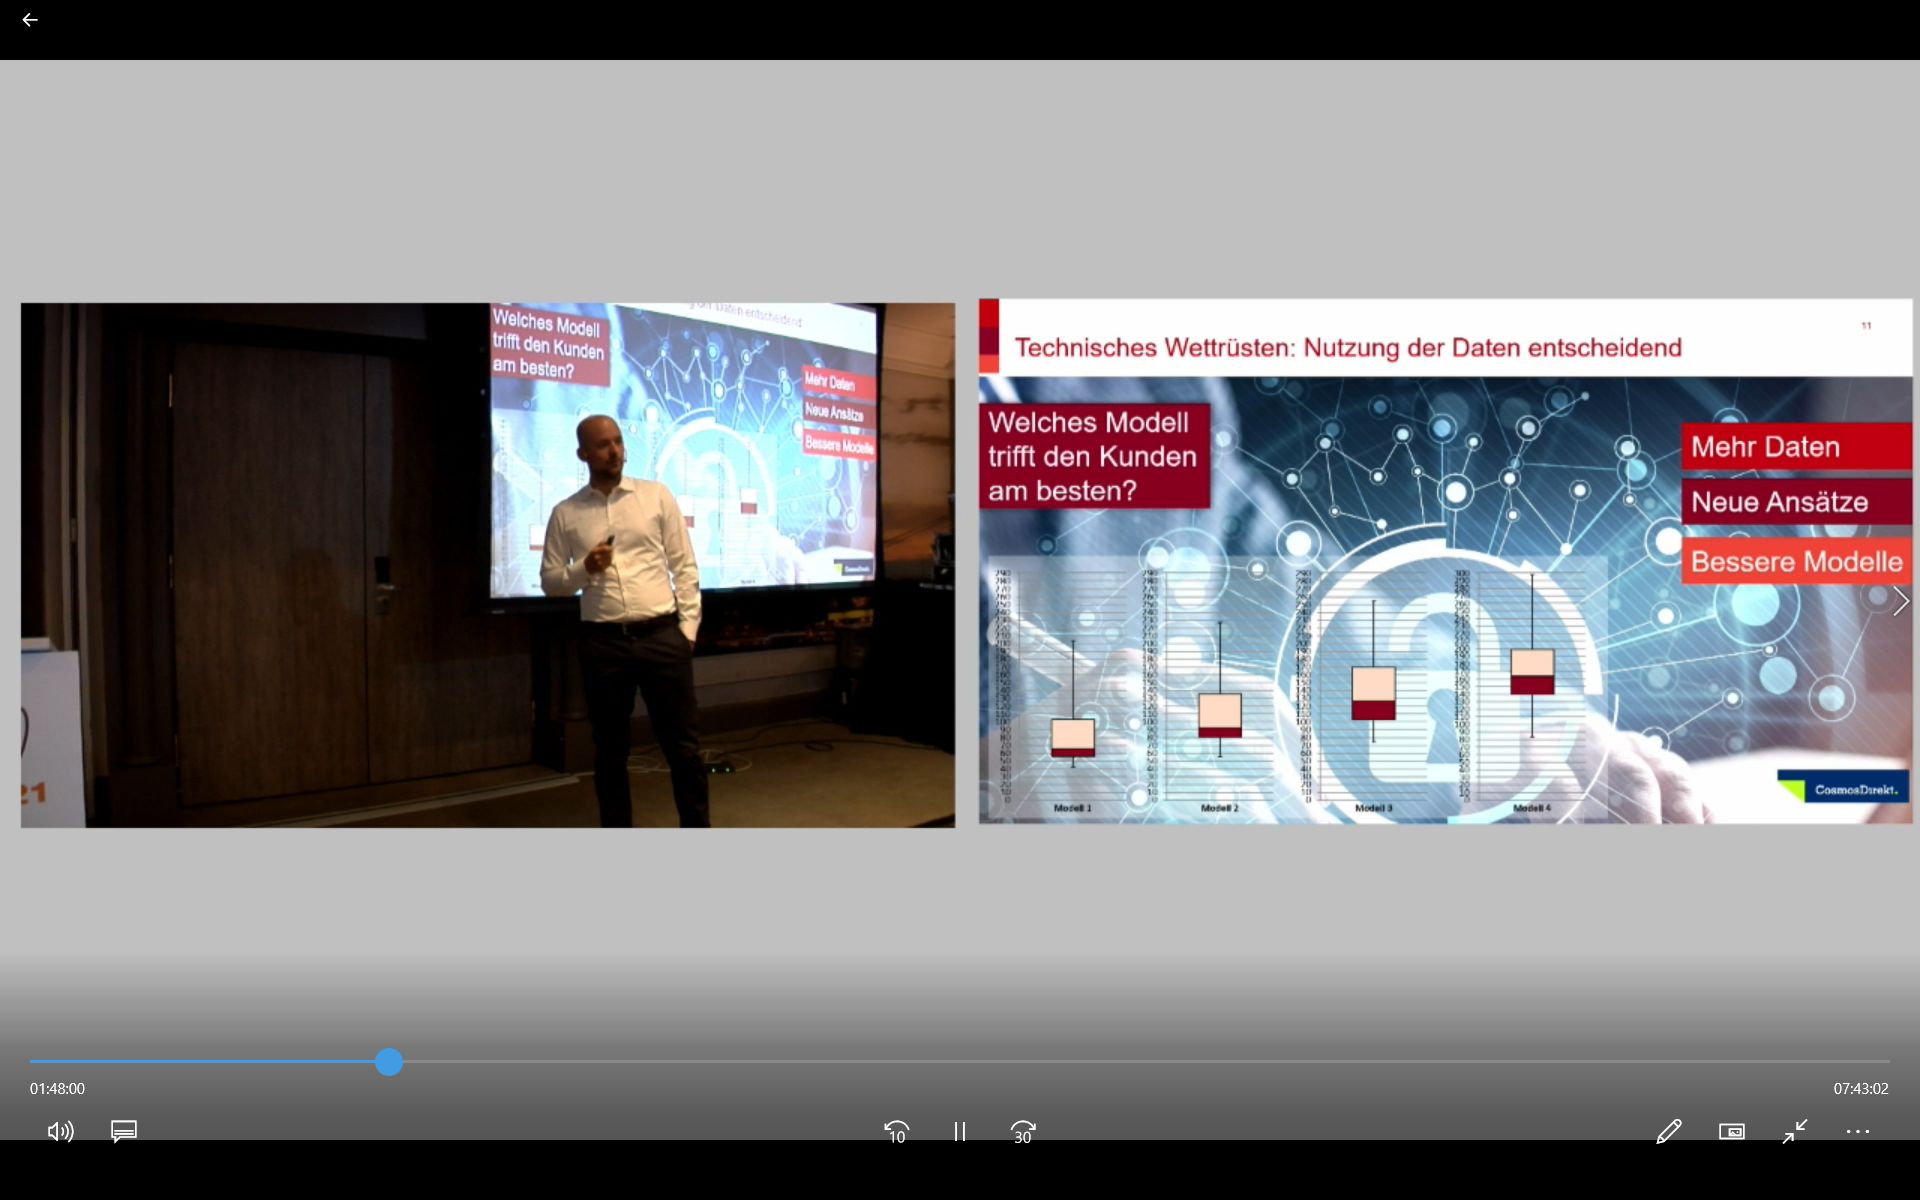Switch to mini view mode
The width and height of the screenshot is (1920, 1200).
tap(1731, 1131)
